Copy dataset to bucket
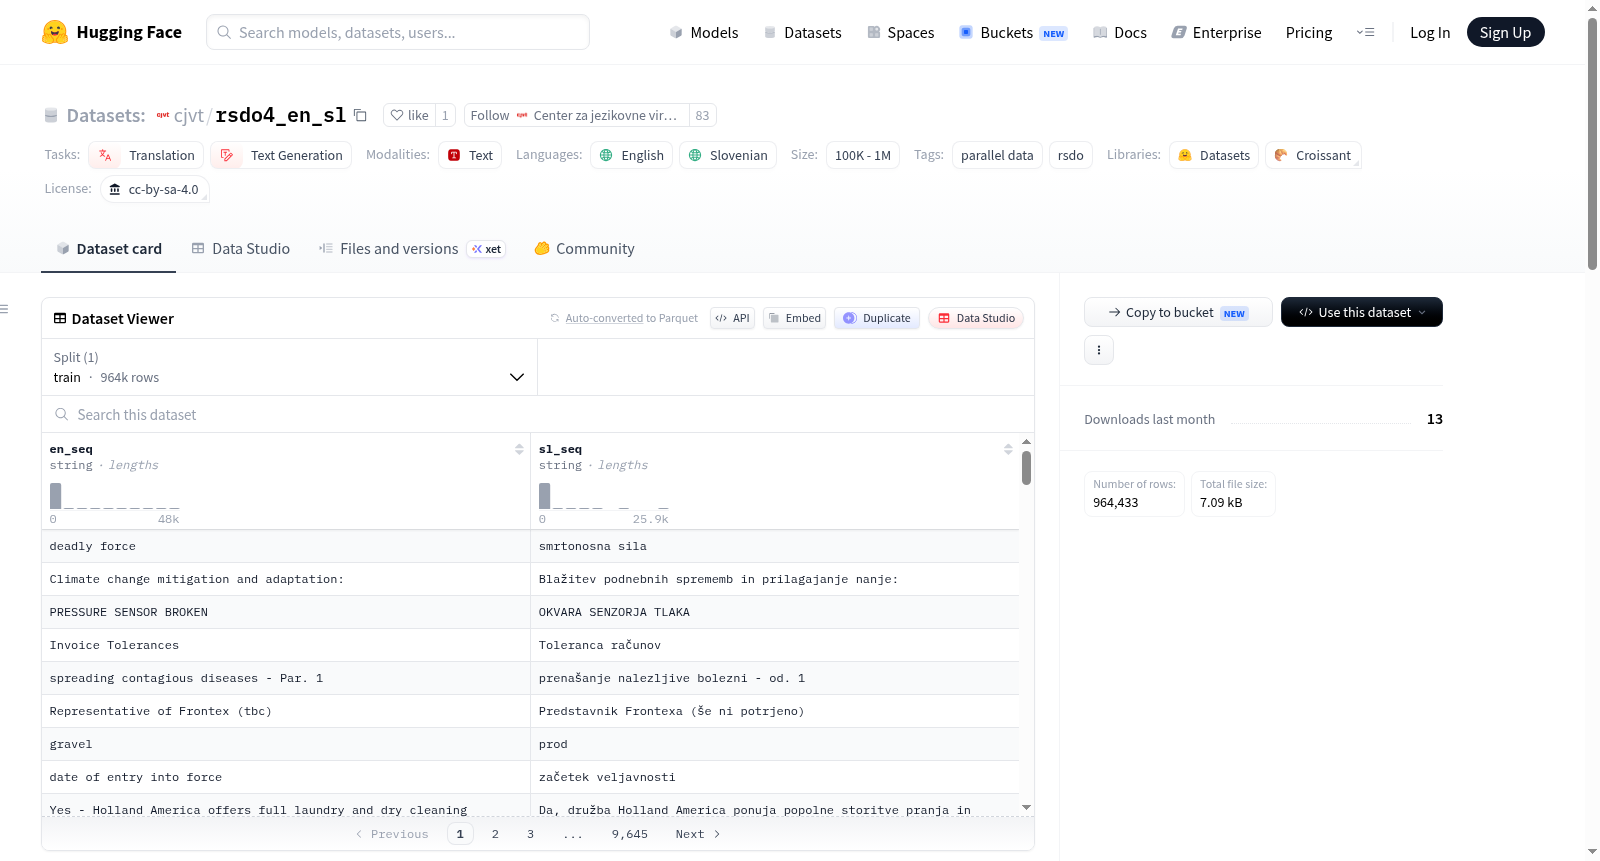1600x861 pixels. tap(1178, 312)
